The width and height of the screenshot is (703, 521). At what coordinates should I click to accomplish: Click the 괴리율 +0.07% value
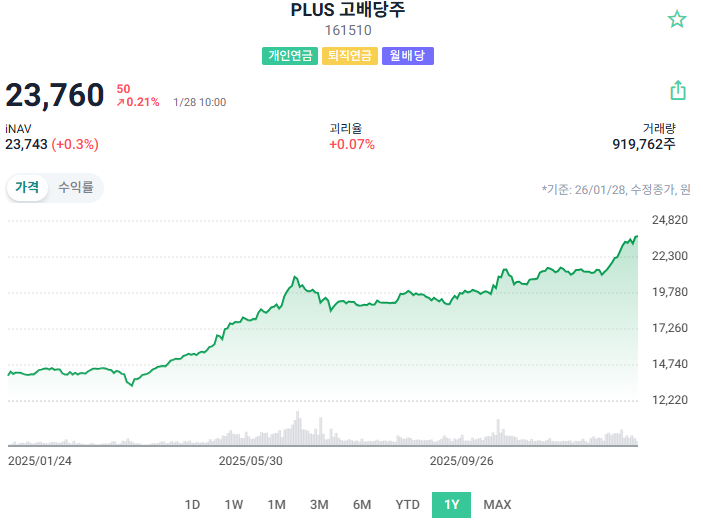pos(352,144)
